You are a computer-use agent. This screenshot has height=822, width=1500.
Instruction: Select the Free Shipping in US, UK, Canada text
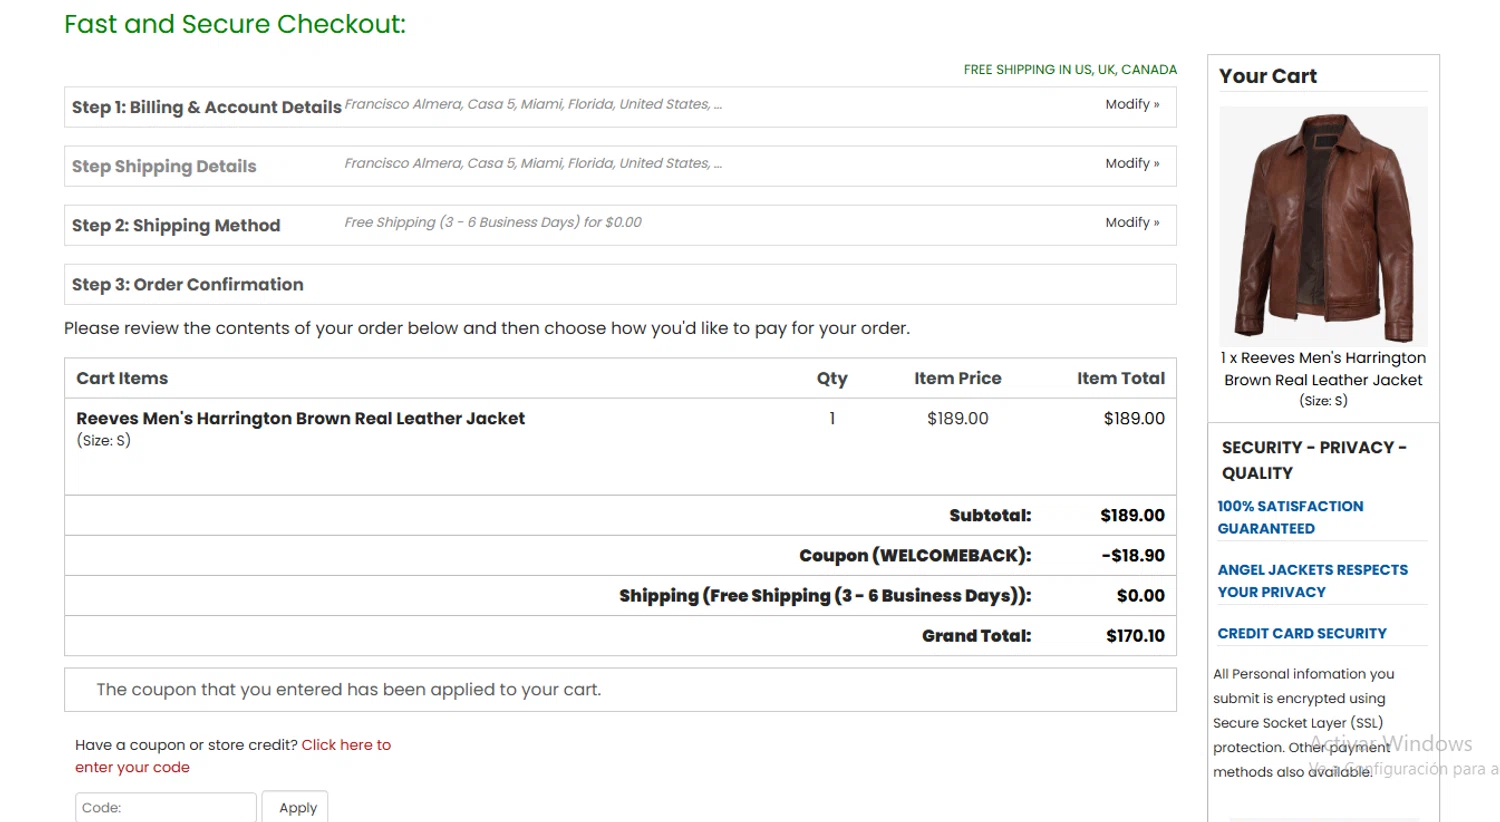(x=1070, y=69)
